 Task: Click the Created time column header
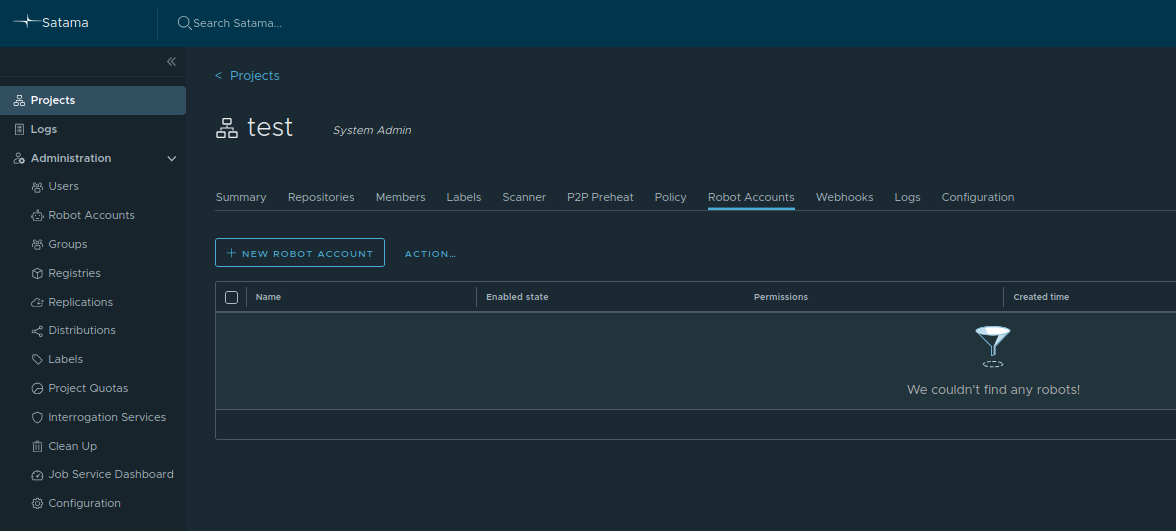point(1041,297)
